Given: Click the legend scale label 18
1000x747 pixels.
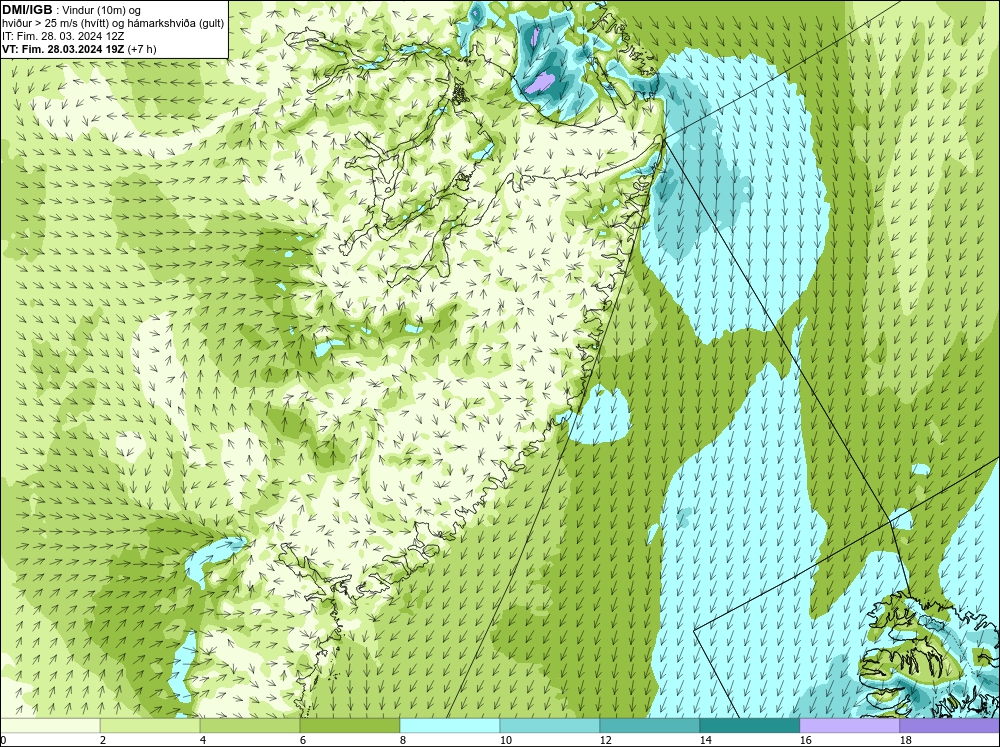Looking at the screenshot, I should click(x=905, y=740).
